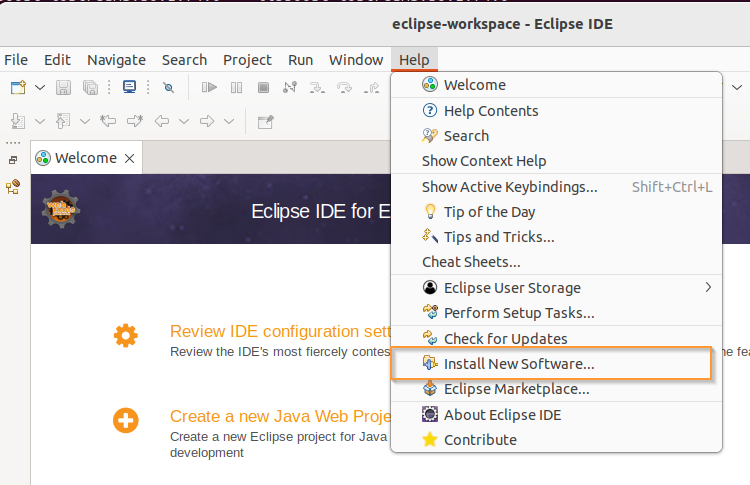Open the Forward history dropdown arrow
This screenshot has width=750, height=485.
[x=229, y=121]
